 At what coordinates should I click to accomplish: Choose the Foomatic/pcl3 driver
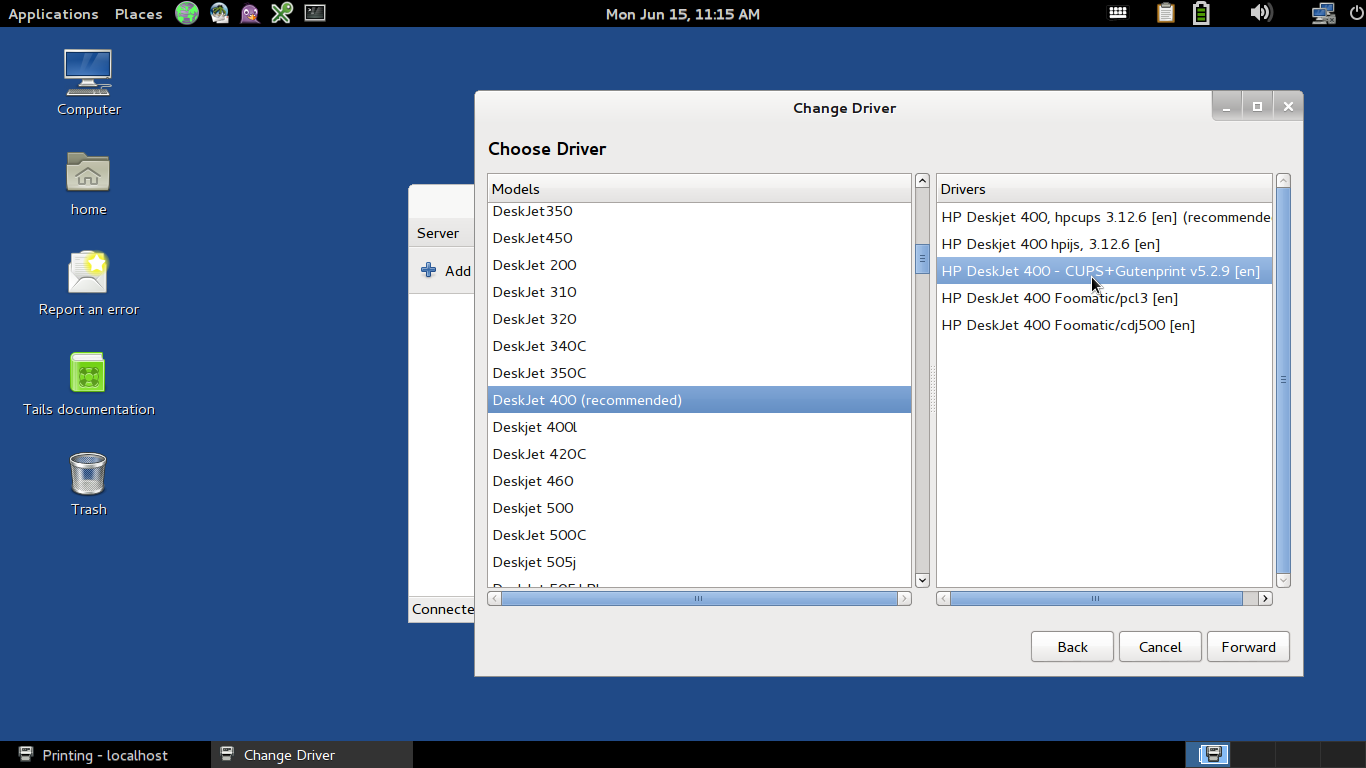pyautogui.click(x=1104, y=298)
